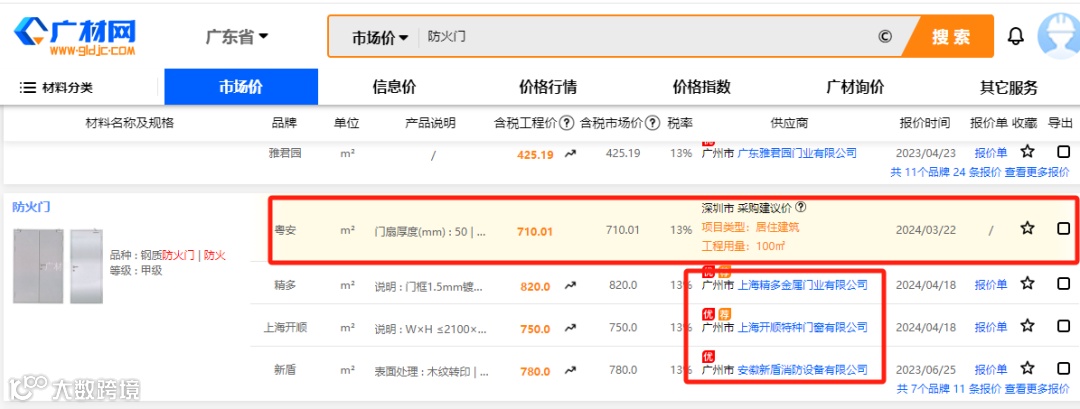
Task: Switch to the 价格指数 tab
Action: [701, 87]
